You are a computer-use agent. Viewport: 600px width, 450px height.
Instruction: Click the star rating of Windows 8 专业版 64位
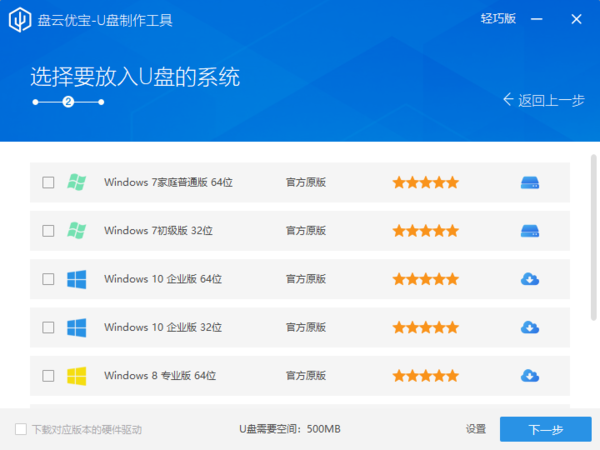426,375
